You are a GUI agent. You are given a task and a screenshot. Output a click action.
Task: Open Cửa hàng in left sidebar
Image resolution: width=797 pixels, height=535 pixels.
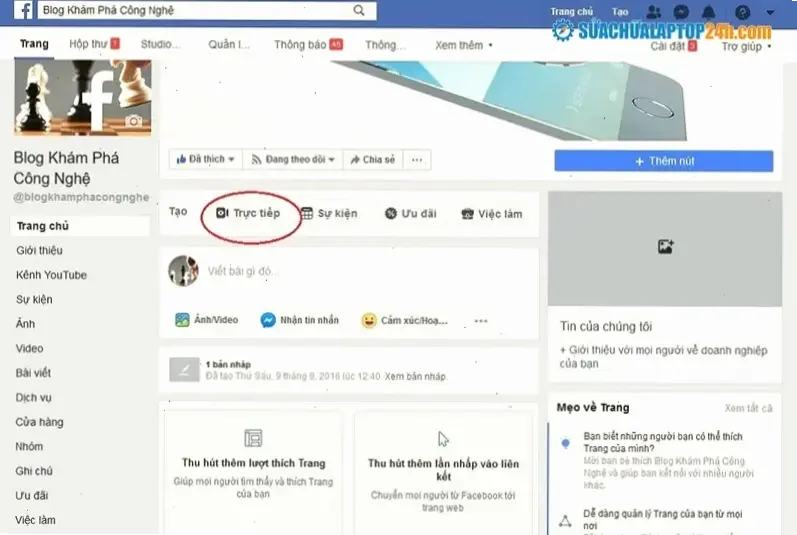click(40, 422)
